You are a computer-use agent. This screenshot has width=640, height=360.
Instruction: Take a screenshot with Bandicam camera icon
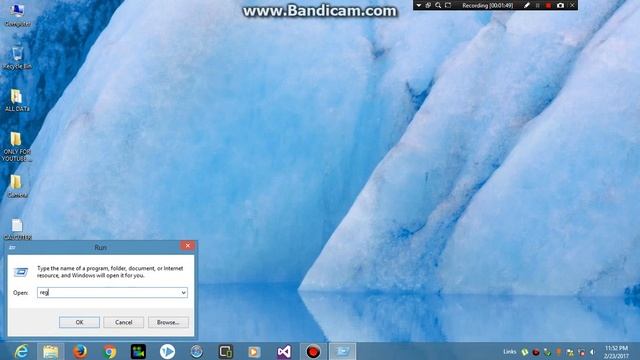560,5
